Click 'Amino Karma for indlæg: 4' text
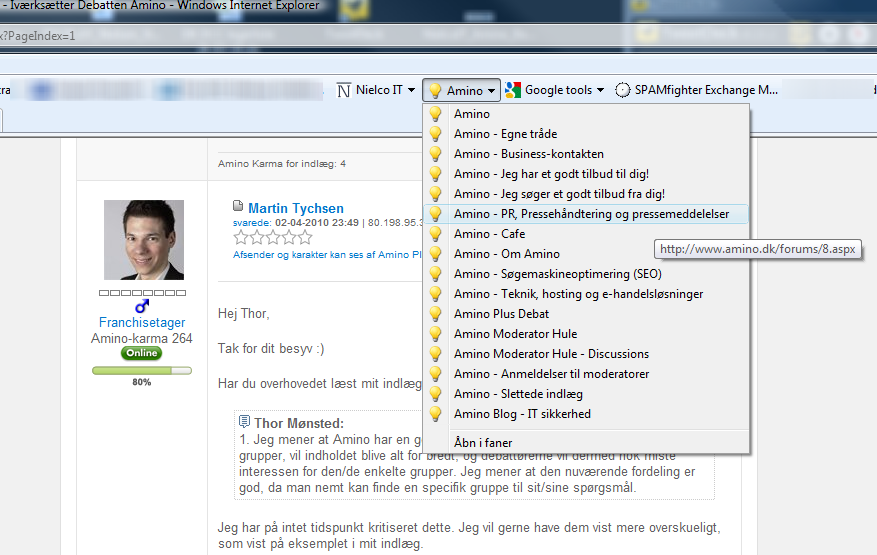Screen dimensions: 877x555 282,164
